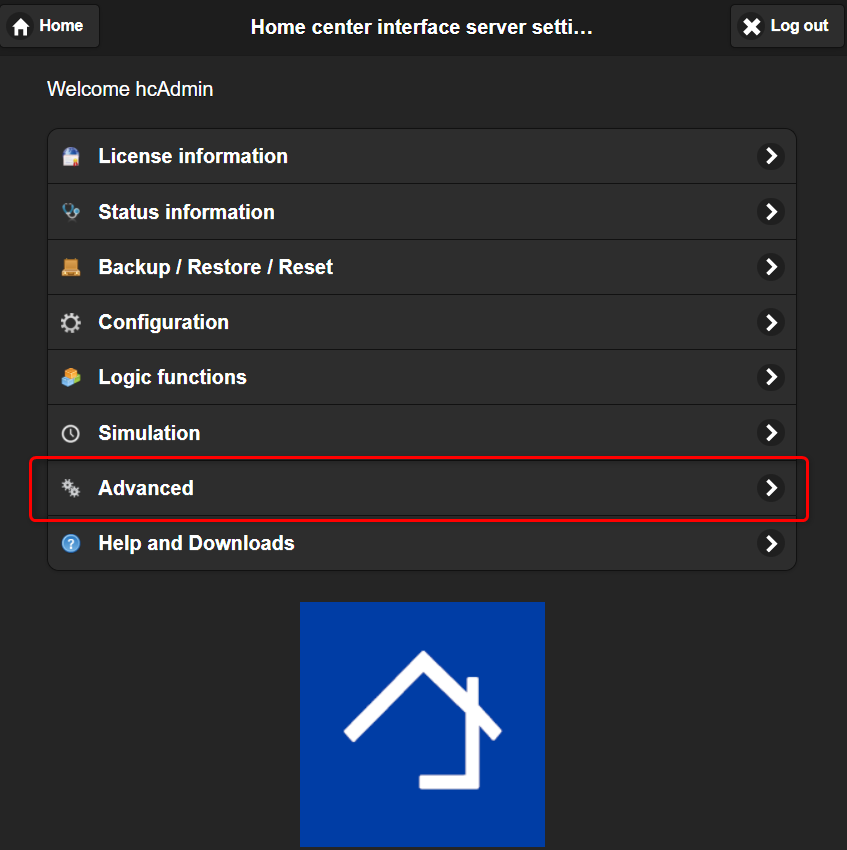Click the Simulation clock icon

(x=70, y=433)
